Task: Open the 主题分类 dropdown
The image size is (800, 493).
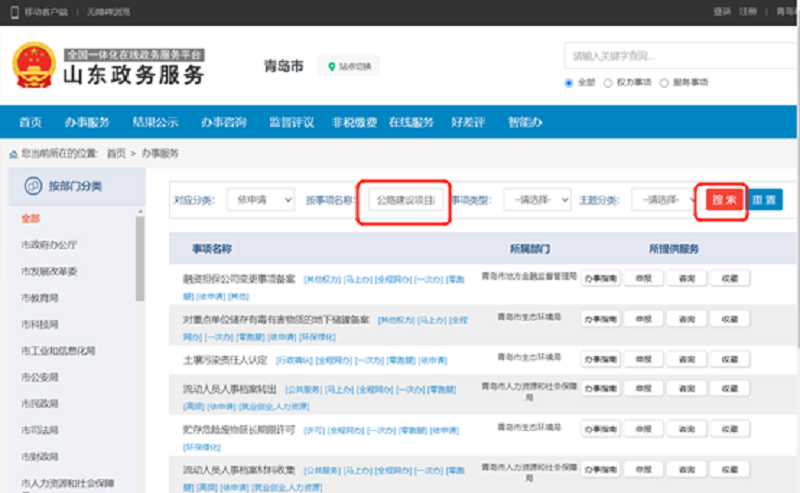Action: tap(664, 200)
